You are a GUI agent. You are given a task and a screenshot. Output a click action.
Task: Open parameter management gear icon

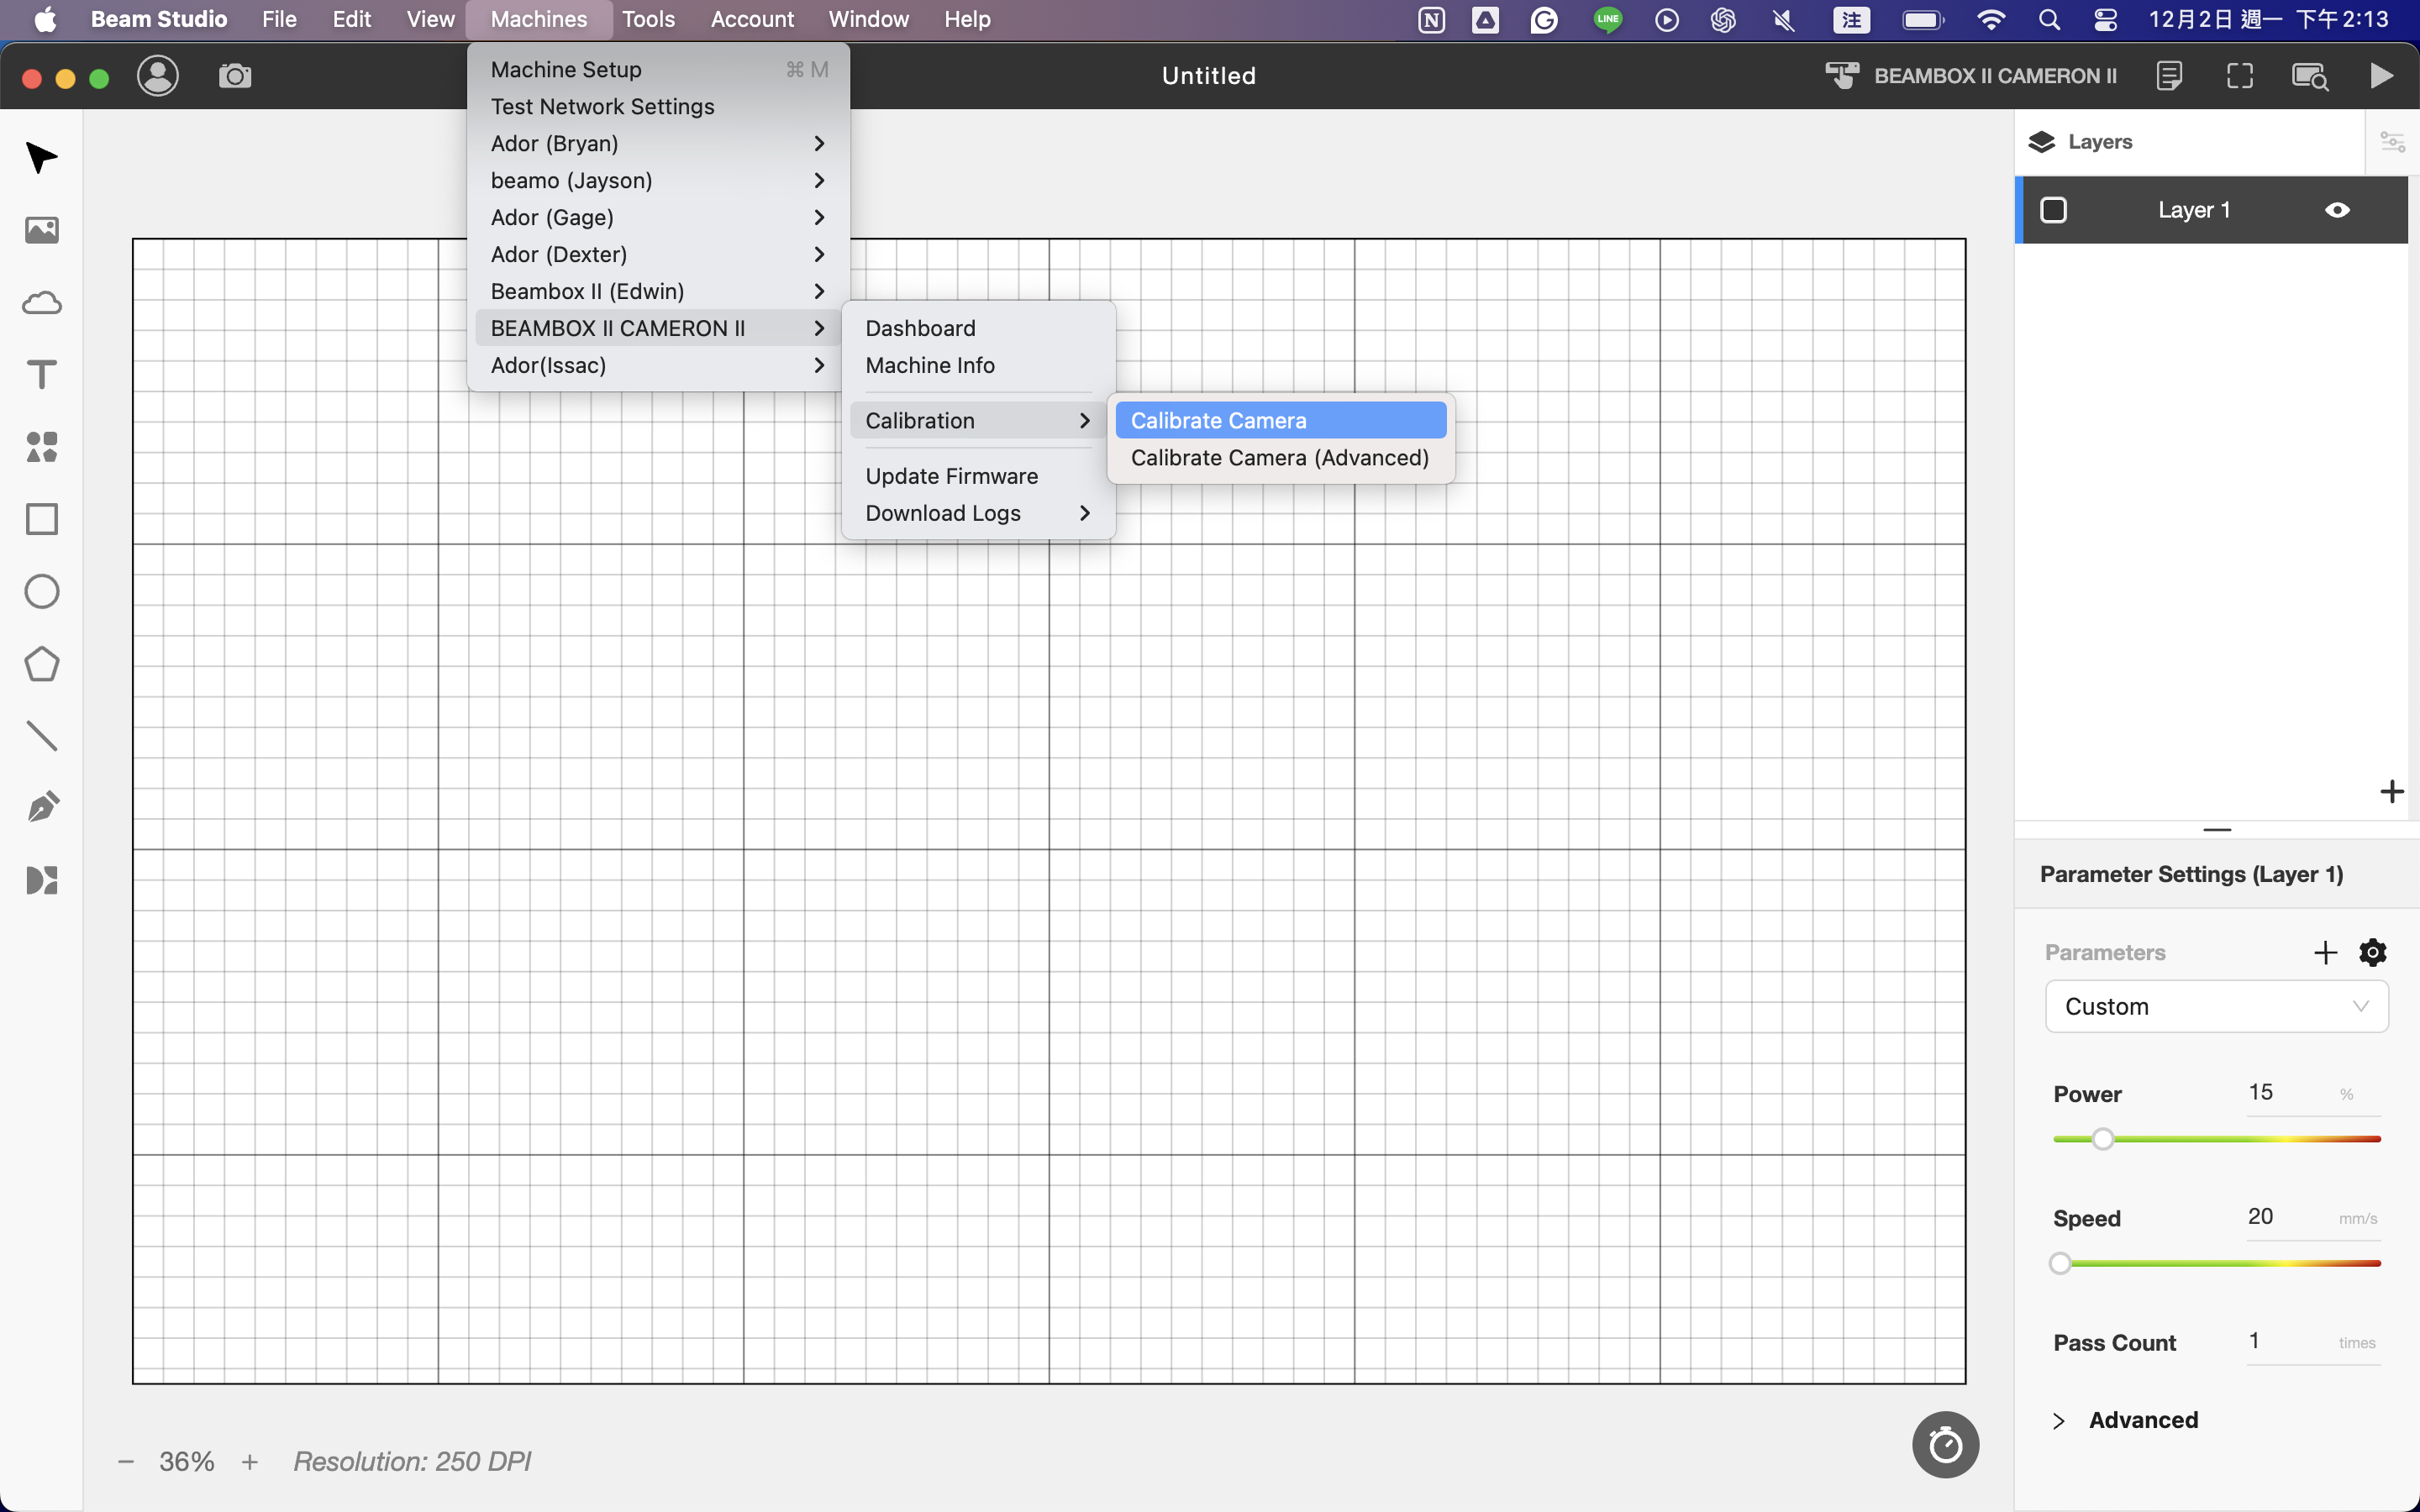(2373, 952)
